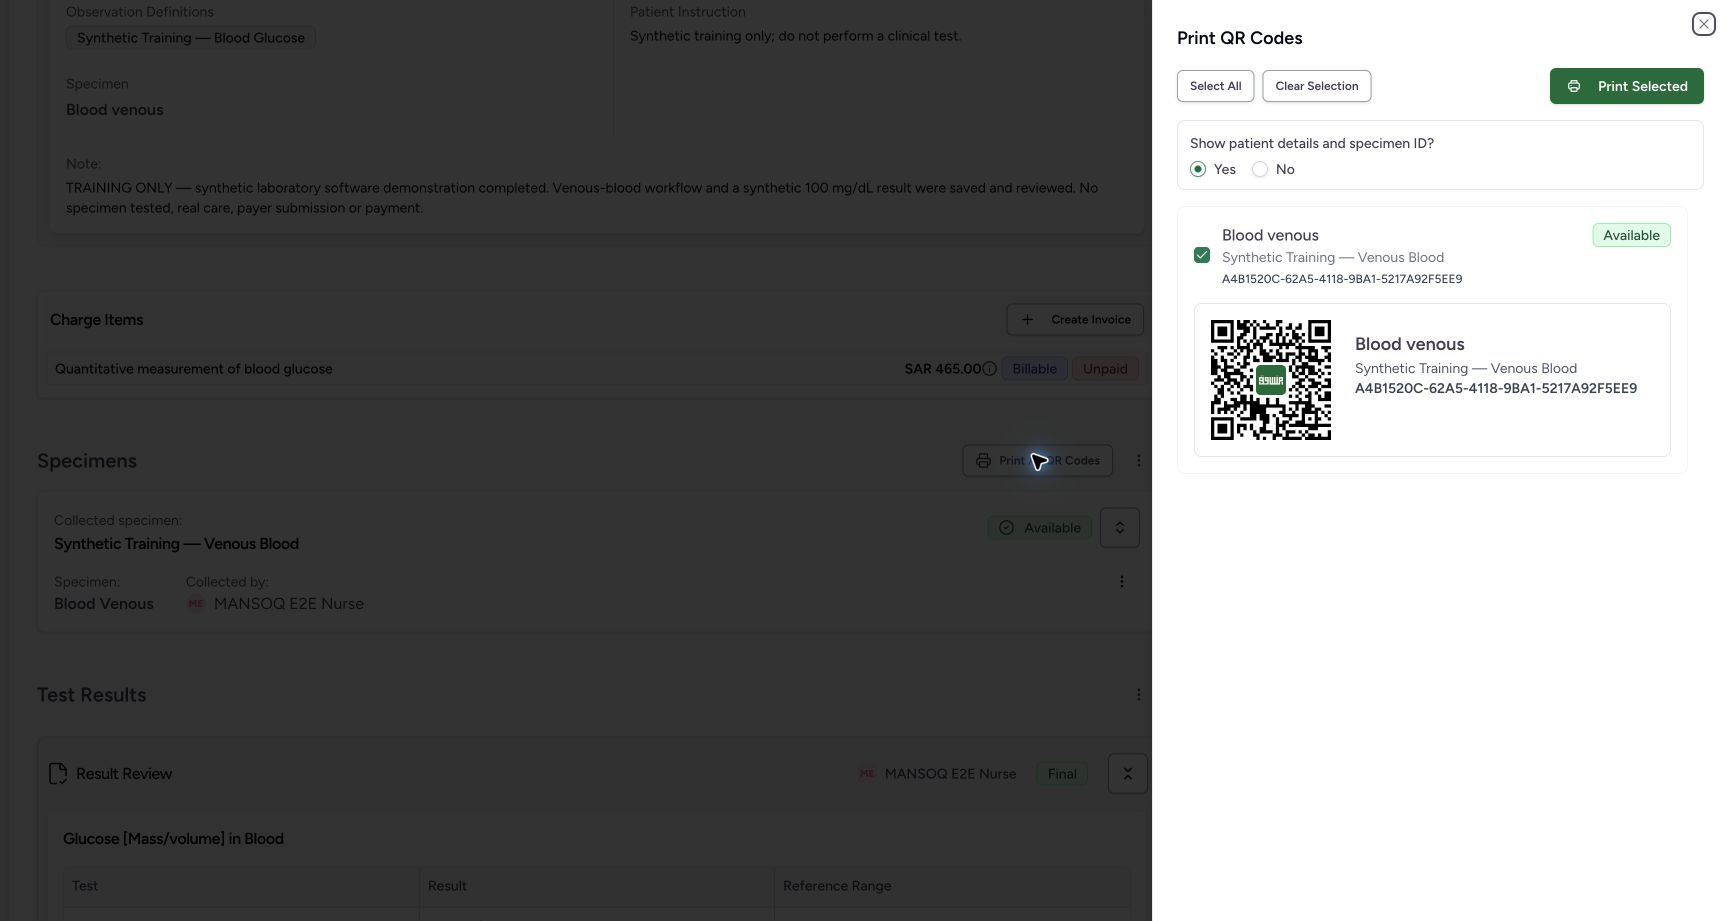Click the Billable tag

point(1034,369)
